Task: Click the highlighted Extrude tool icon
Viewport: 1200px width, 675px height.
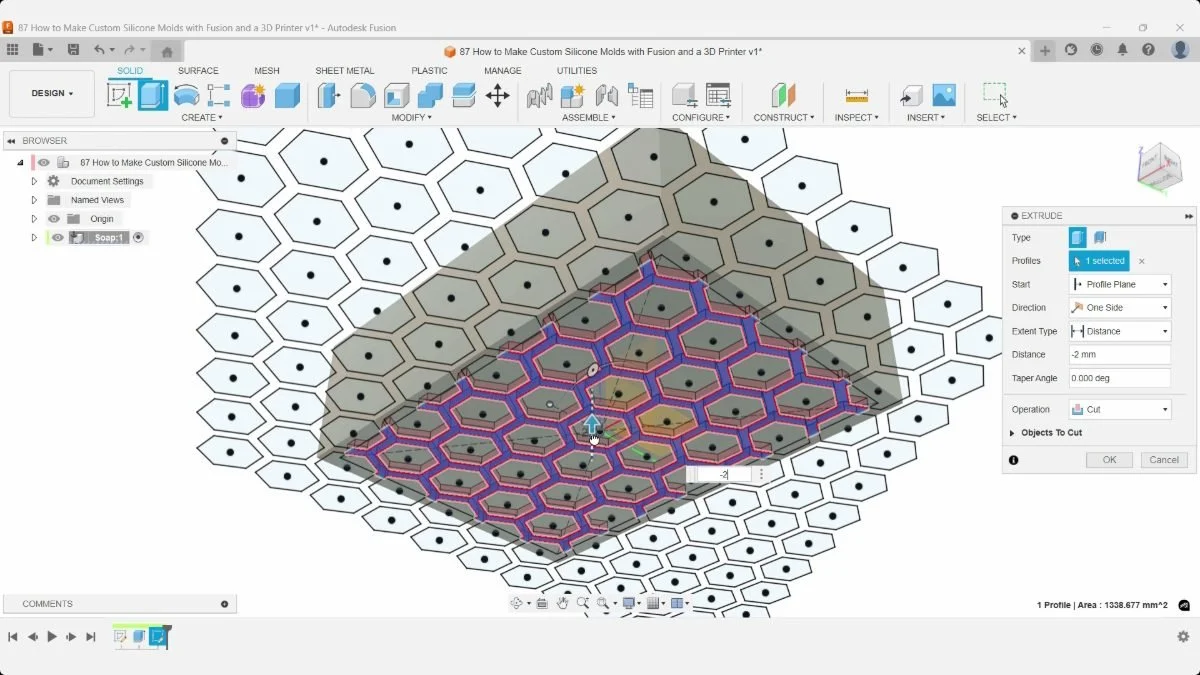Action: (x=152, y=95)
